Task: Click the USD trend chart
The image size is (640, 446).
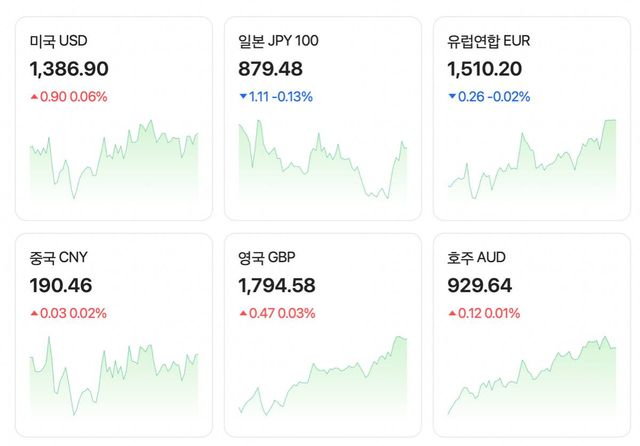Action: coord(114,160)
